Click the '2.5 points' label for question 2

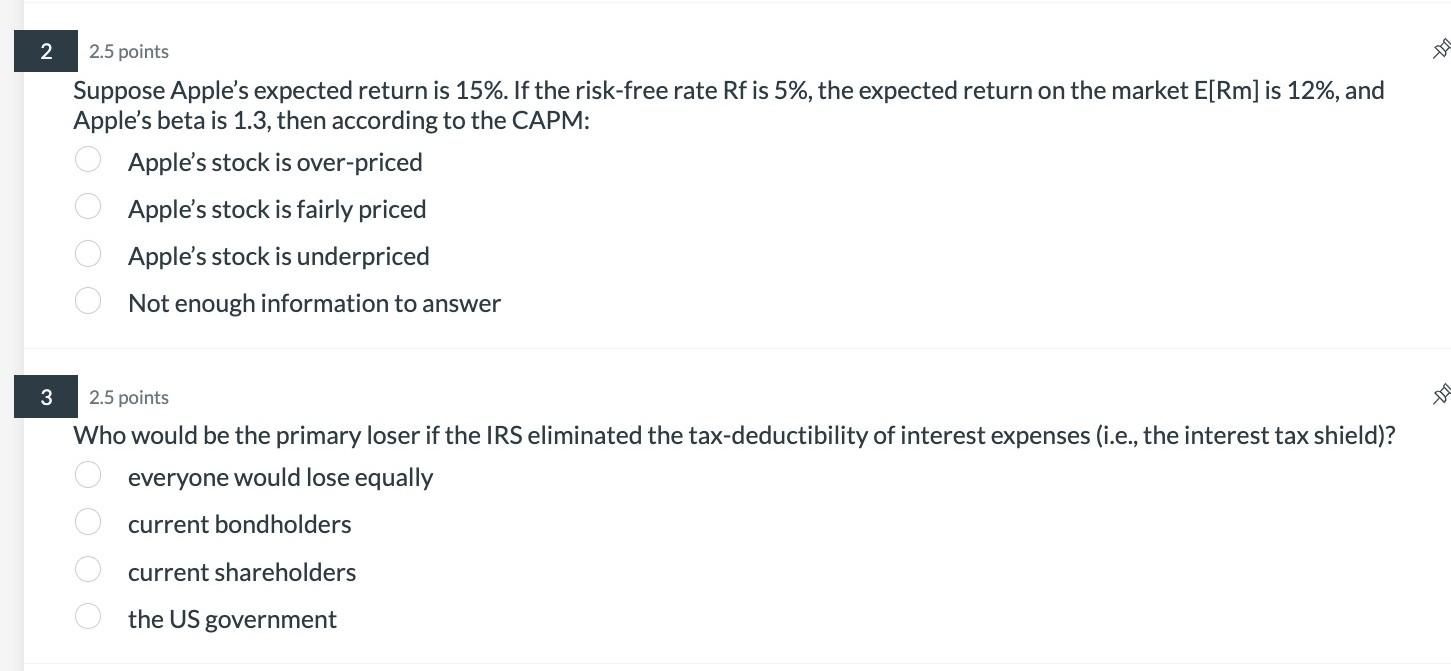click(129, 51)
